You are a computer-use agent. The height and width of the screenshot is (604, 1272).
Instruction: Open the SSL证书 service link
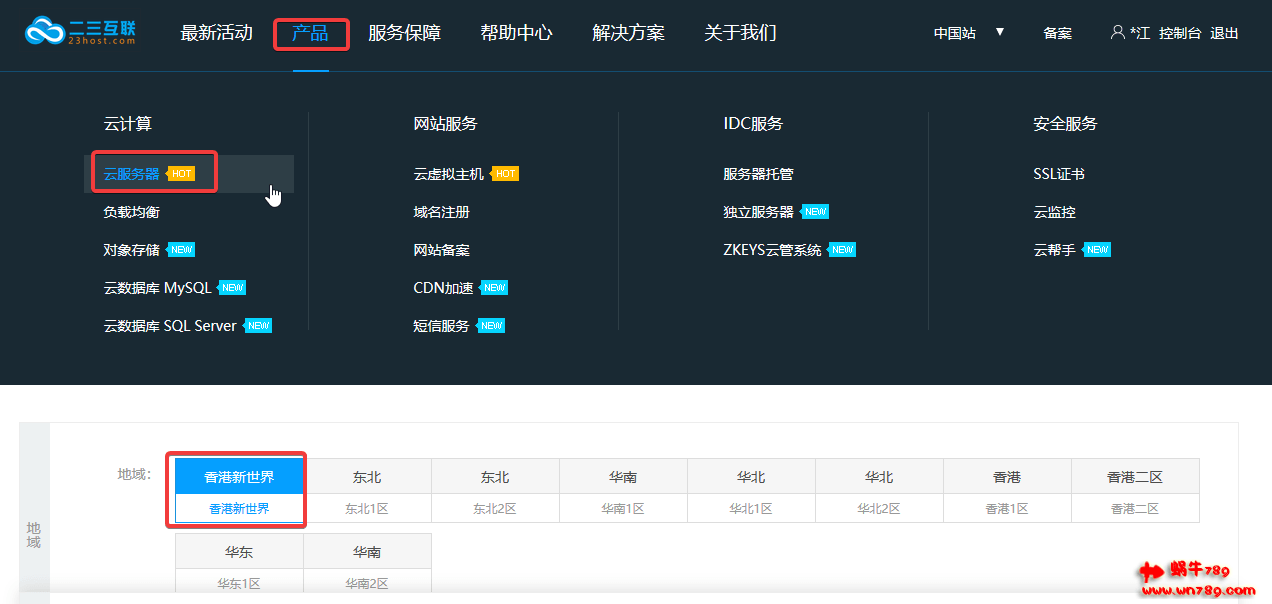[1059, 174]
